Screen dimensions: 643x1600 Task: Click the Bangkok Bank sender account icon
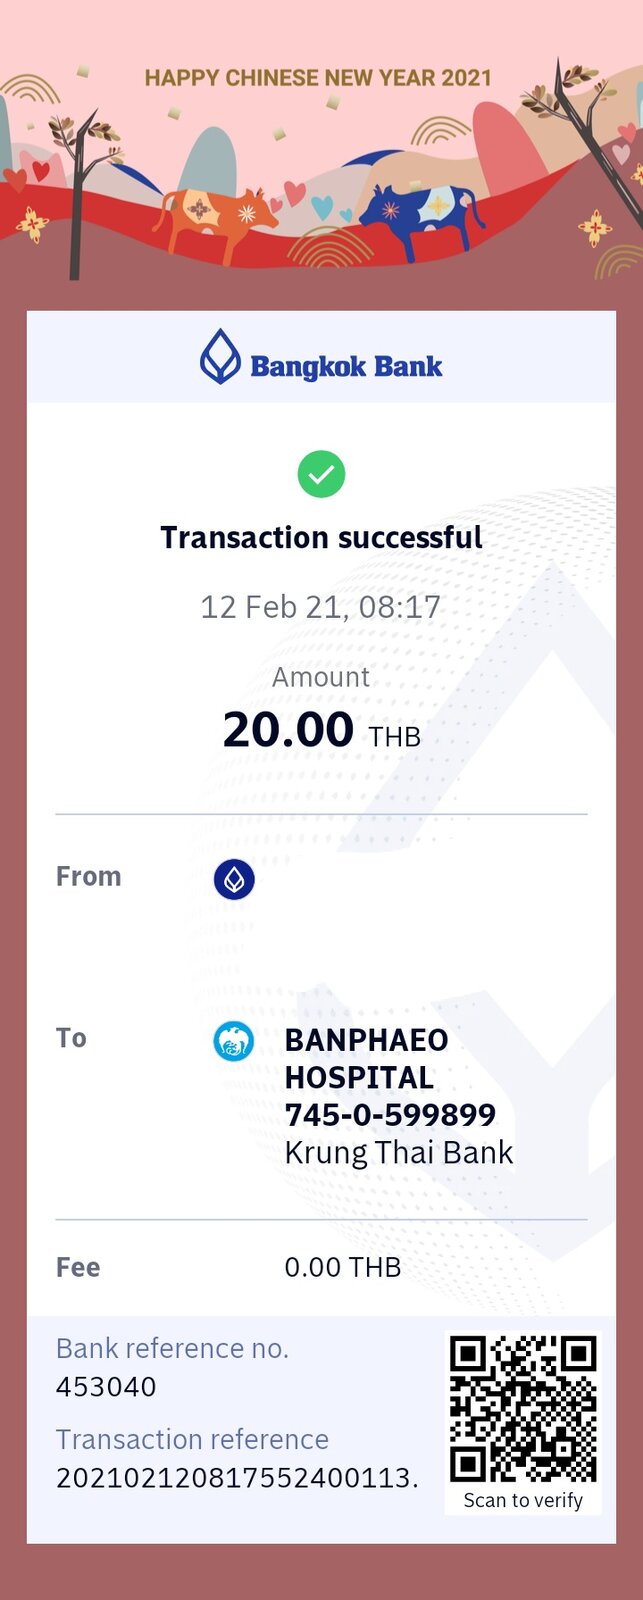pos(234,879)
